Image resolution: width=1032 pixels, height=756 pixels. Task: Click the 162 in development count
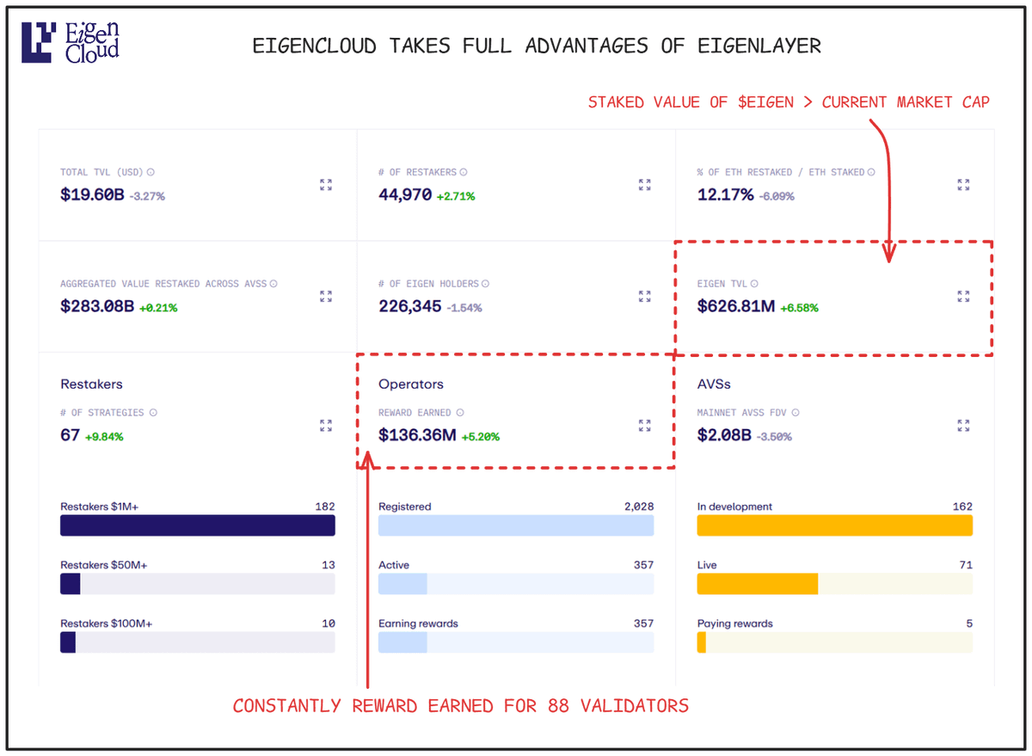(x=962, y=507)
